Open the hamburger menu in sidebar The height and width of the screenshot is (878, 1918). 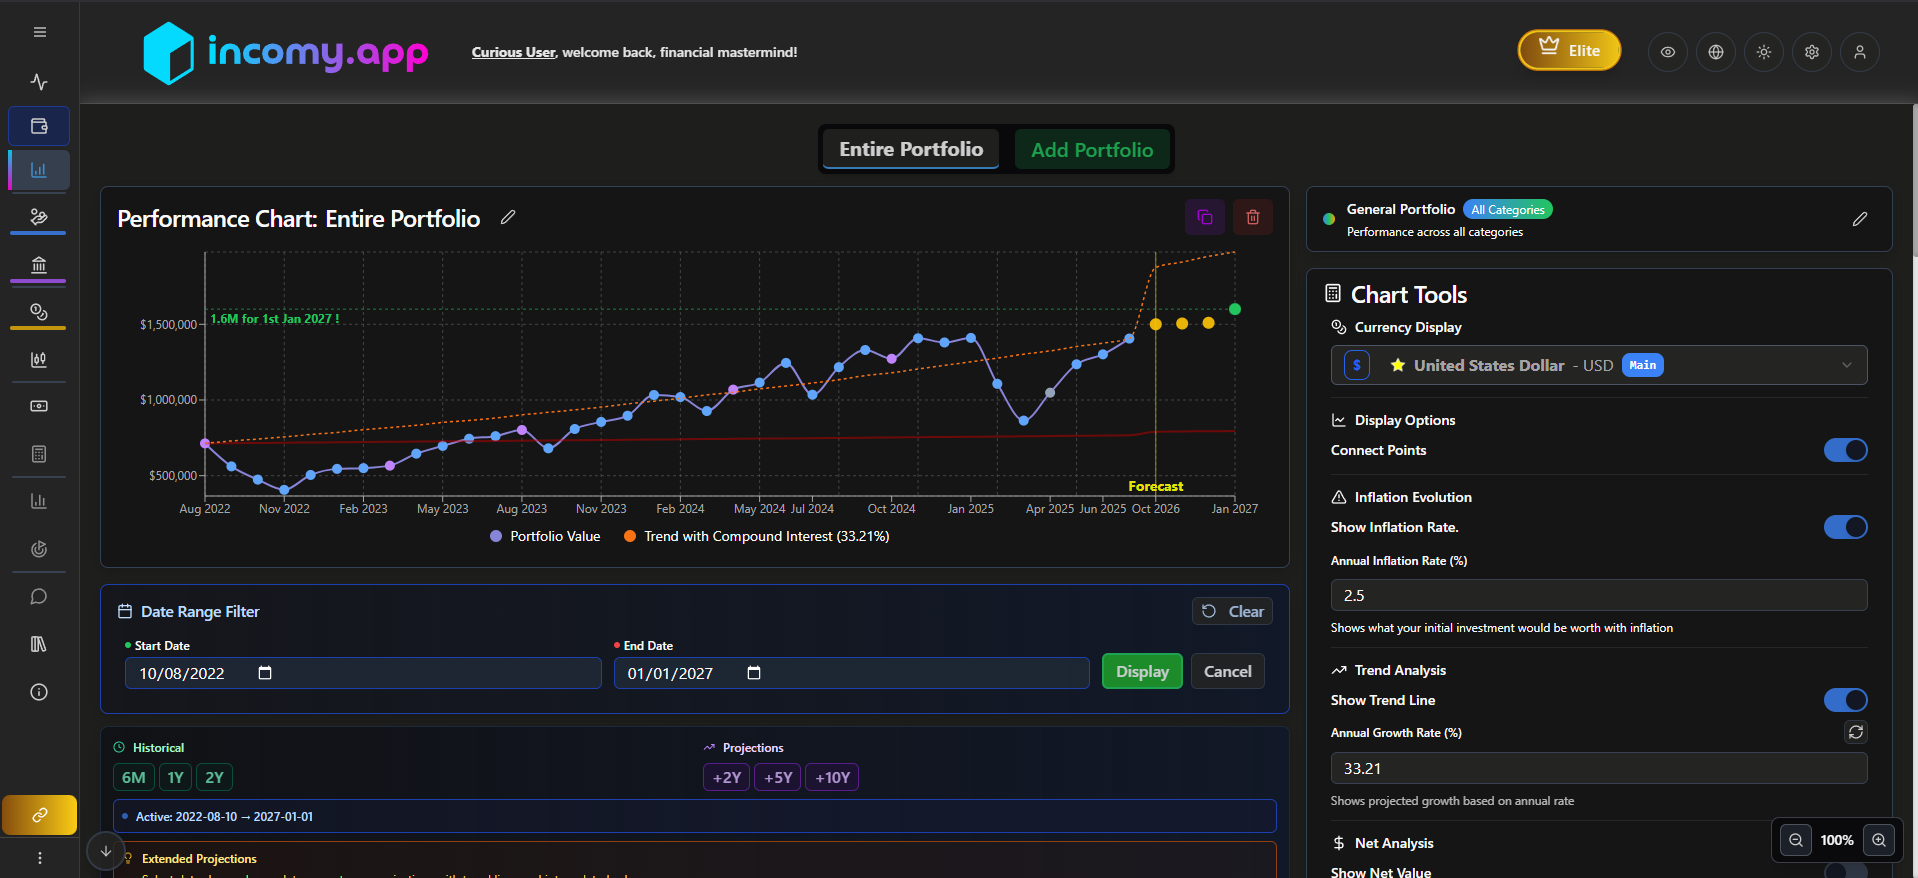39,32
